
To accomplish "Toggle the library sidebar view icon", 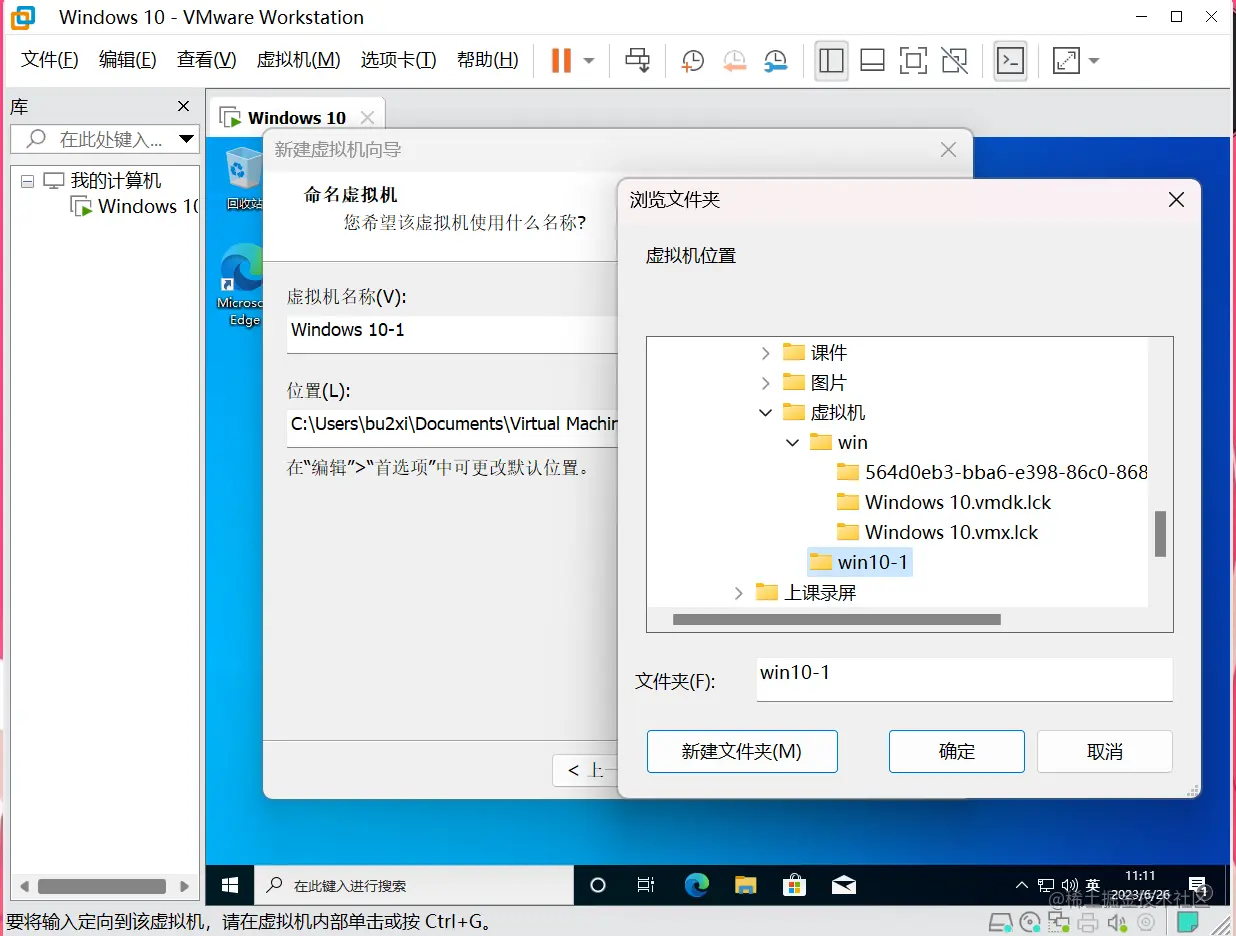I will (x=831, y=61).
